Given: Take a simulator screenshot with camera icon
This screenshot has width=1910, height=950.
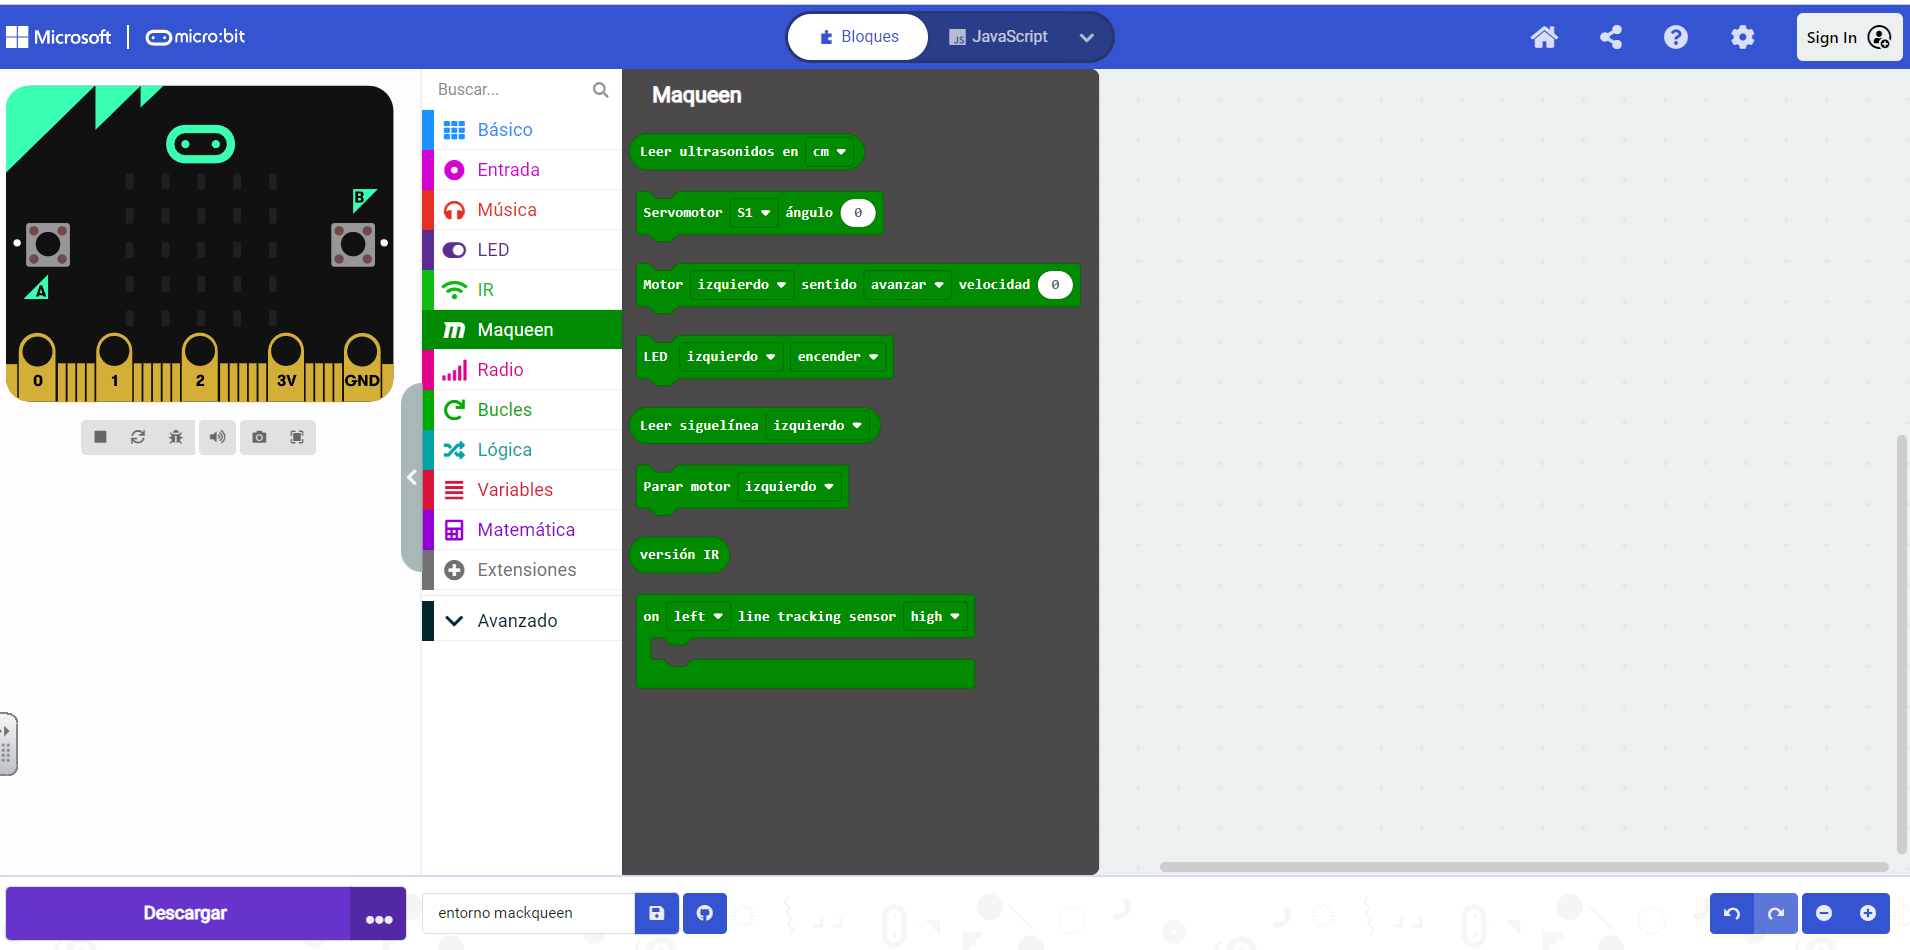Looking at the screenshot, I should [x=259, y=437].
